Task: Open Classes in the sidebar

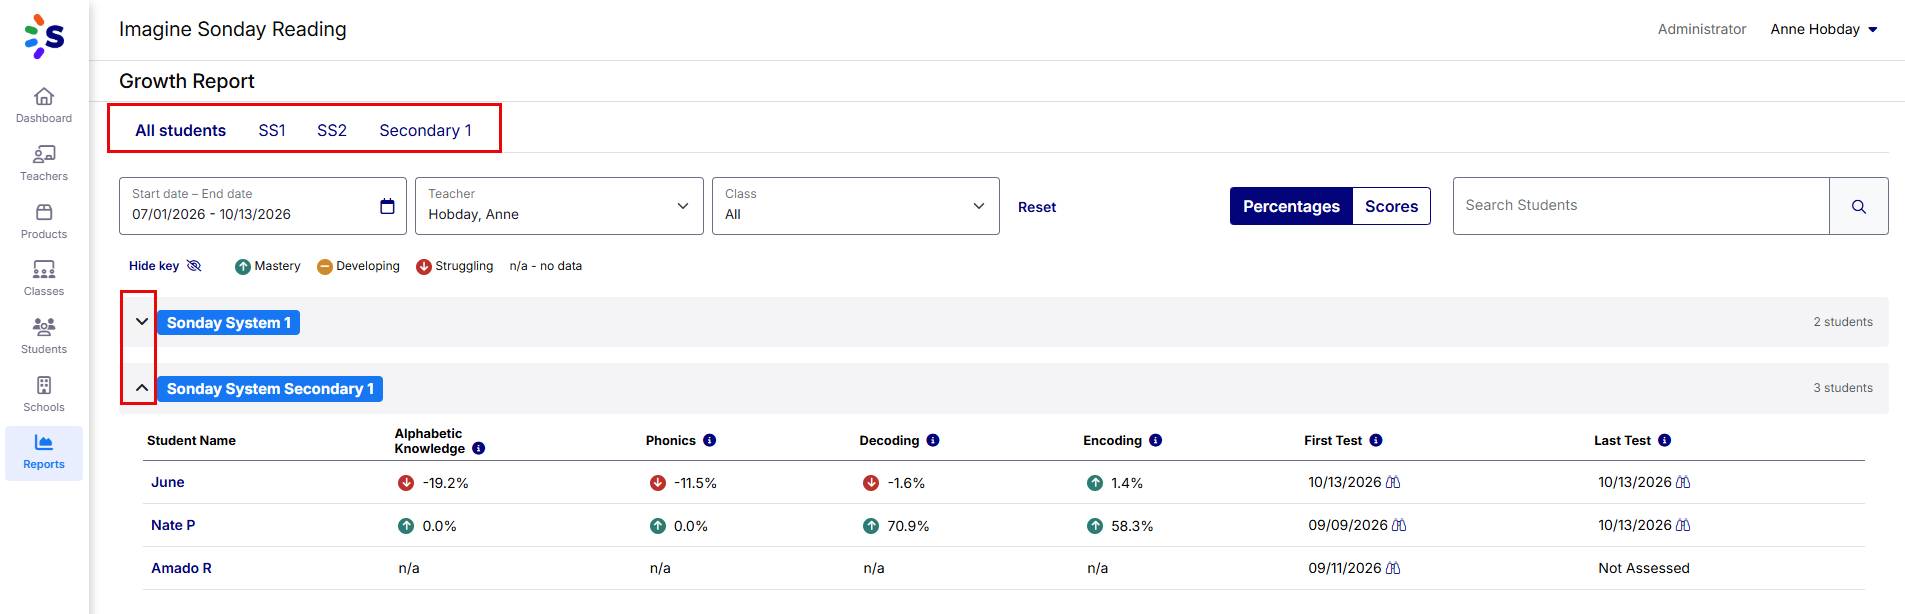Action: (44, 278)
